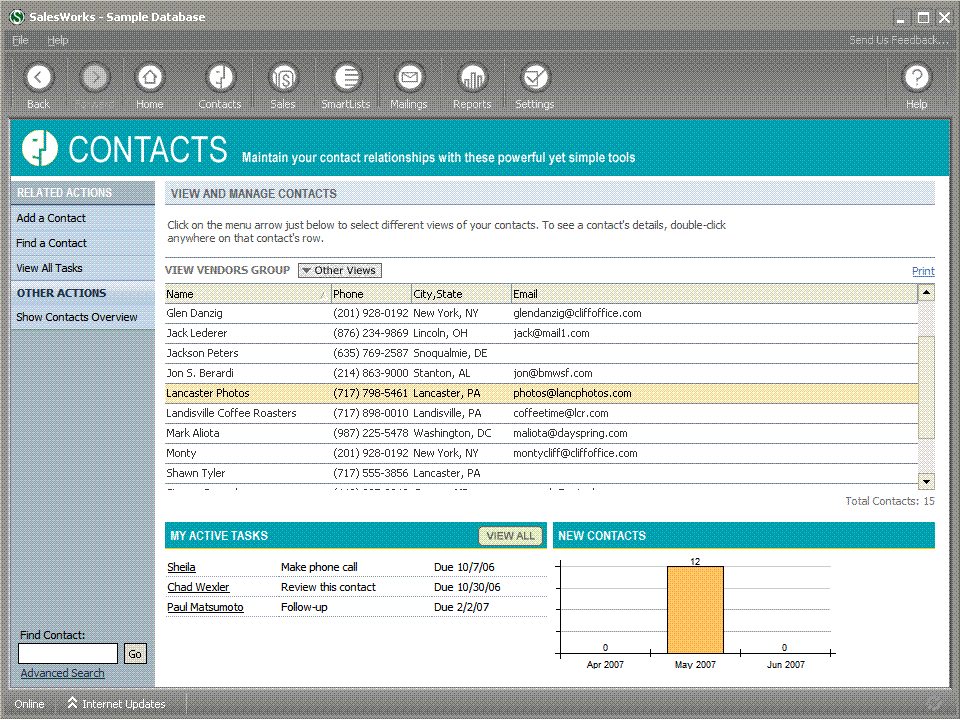
Task: Click the Total Contacts: 15 label
Action: [890, 501]
